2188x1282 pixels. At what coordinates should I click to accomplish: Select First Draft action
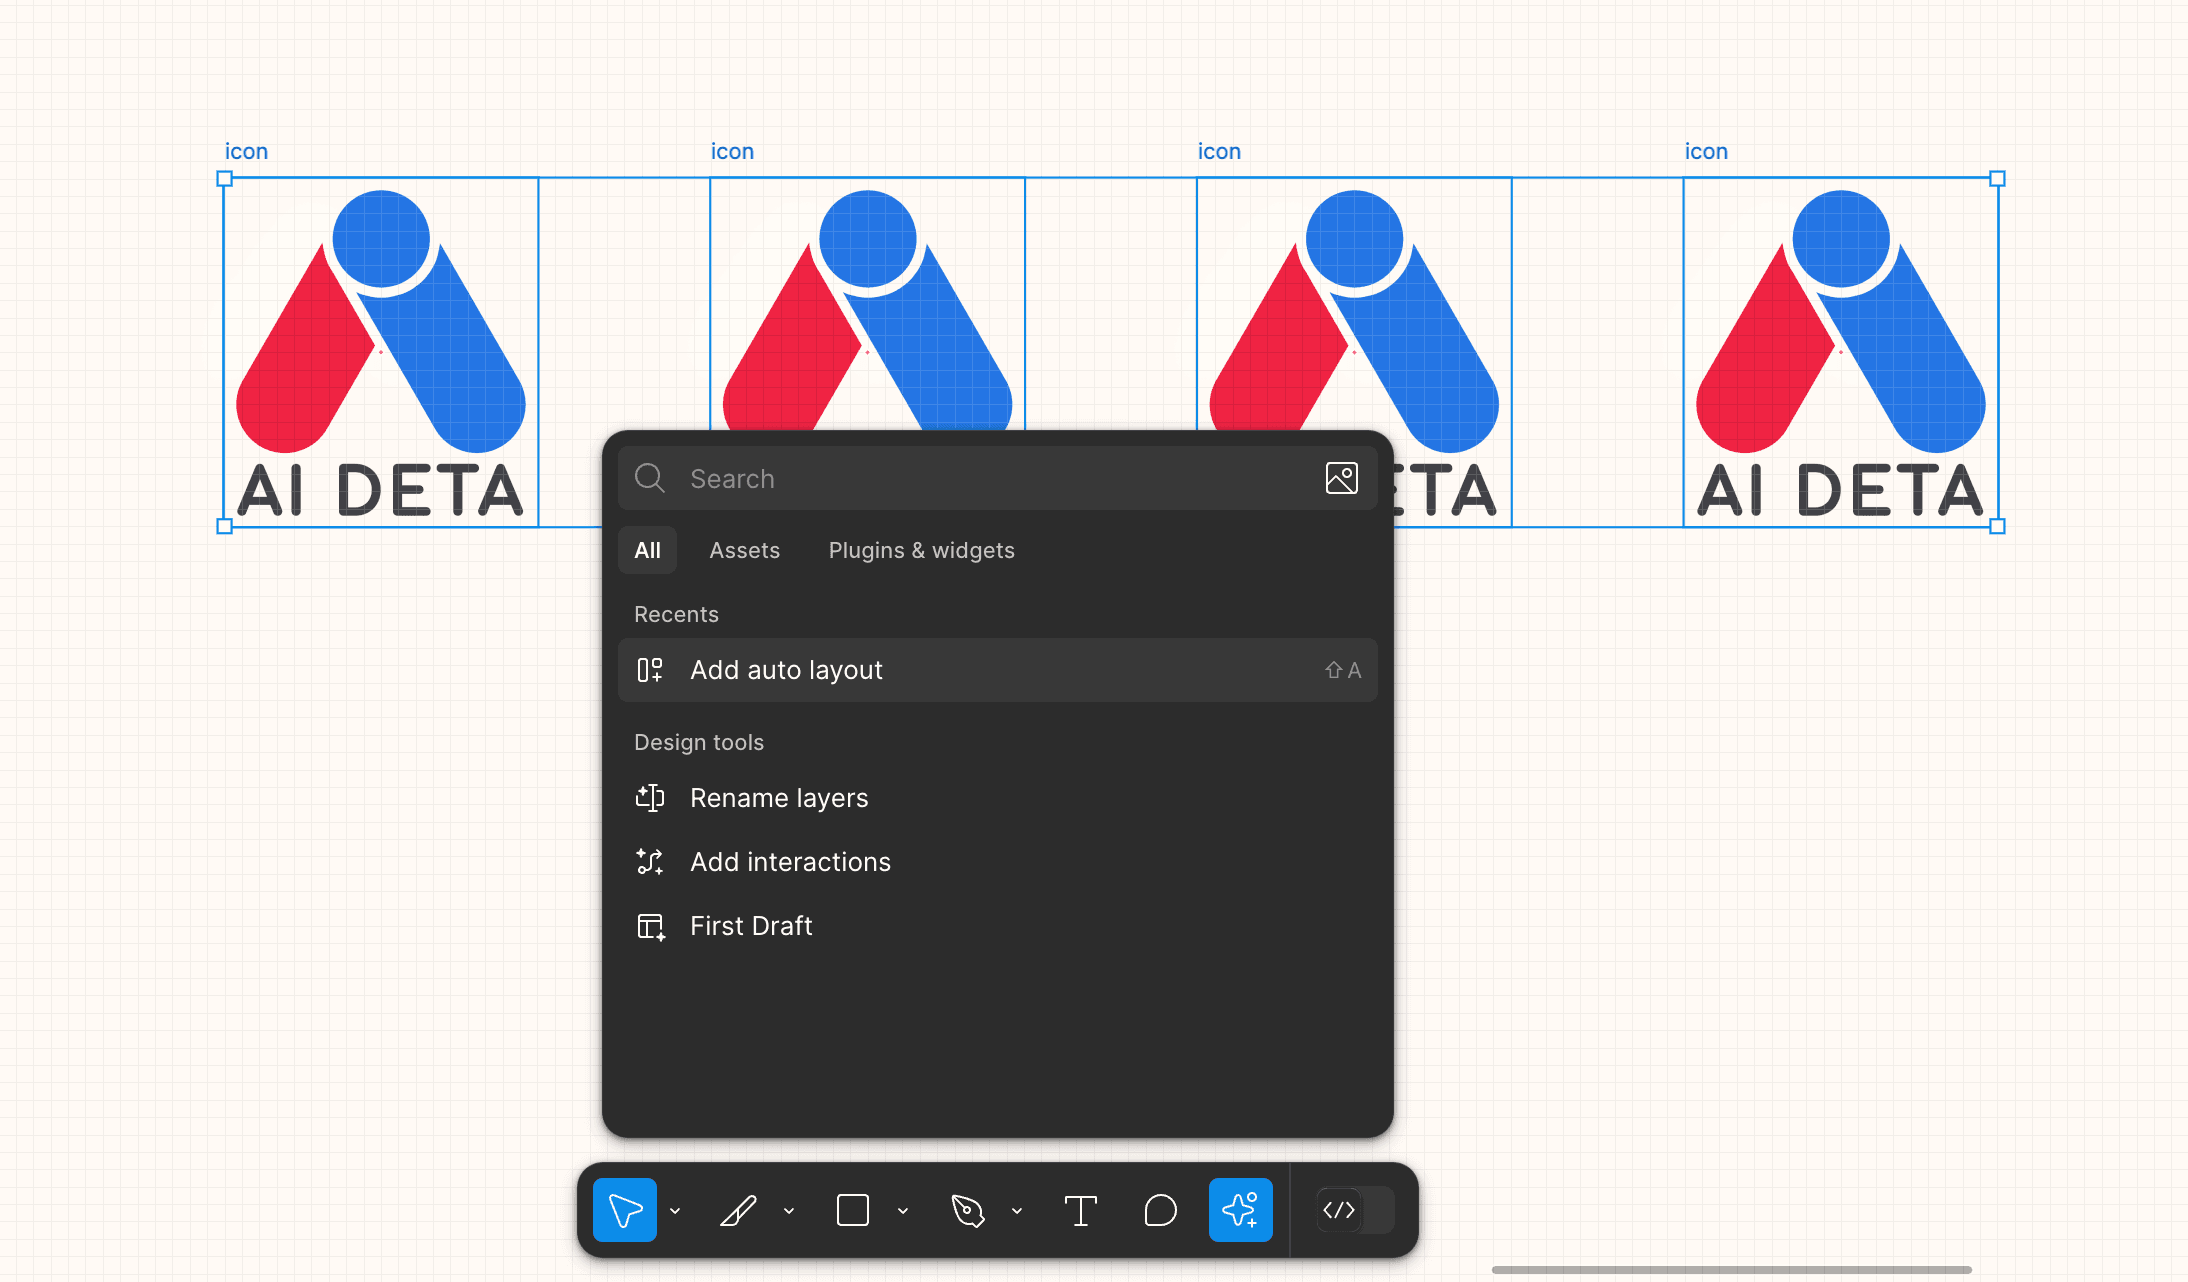point(998,926)
